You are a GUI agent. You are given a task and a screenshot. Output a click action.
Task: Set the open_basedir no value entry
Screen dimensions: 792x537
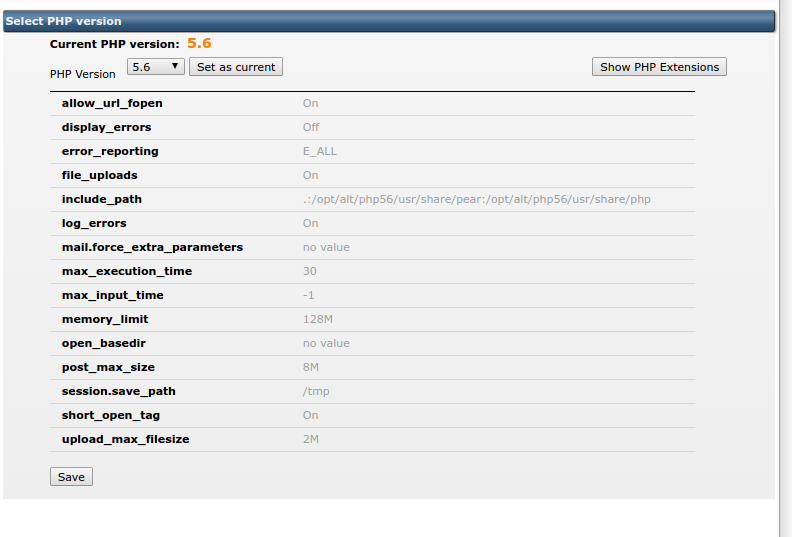[326, 343]
